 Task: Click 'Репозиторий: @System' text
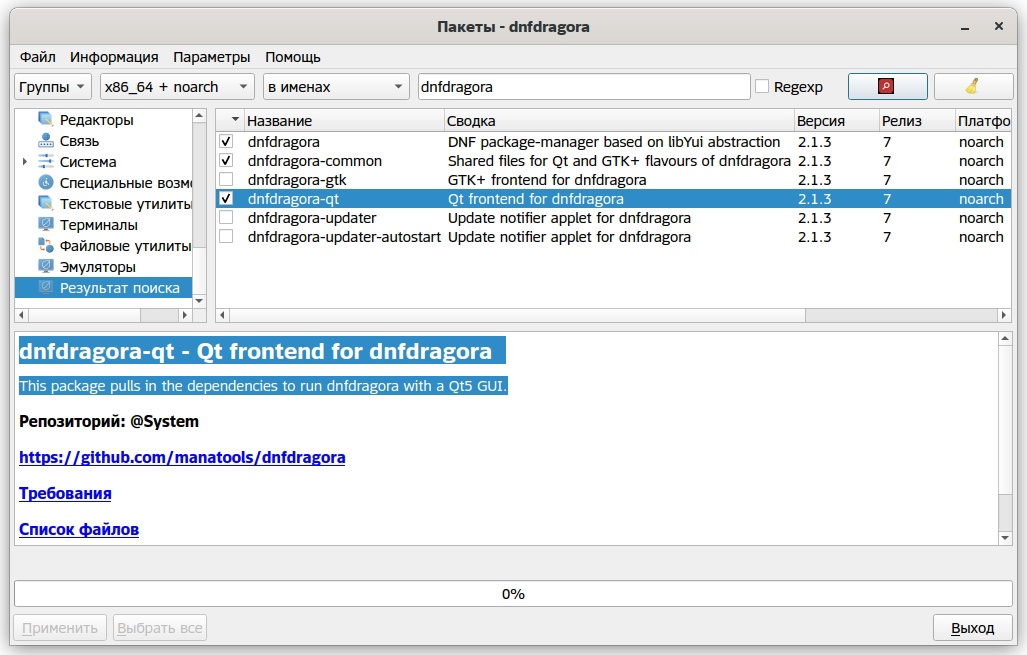(109, 421)
